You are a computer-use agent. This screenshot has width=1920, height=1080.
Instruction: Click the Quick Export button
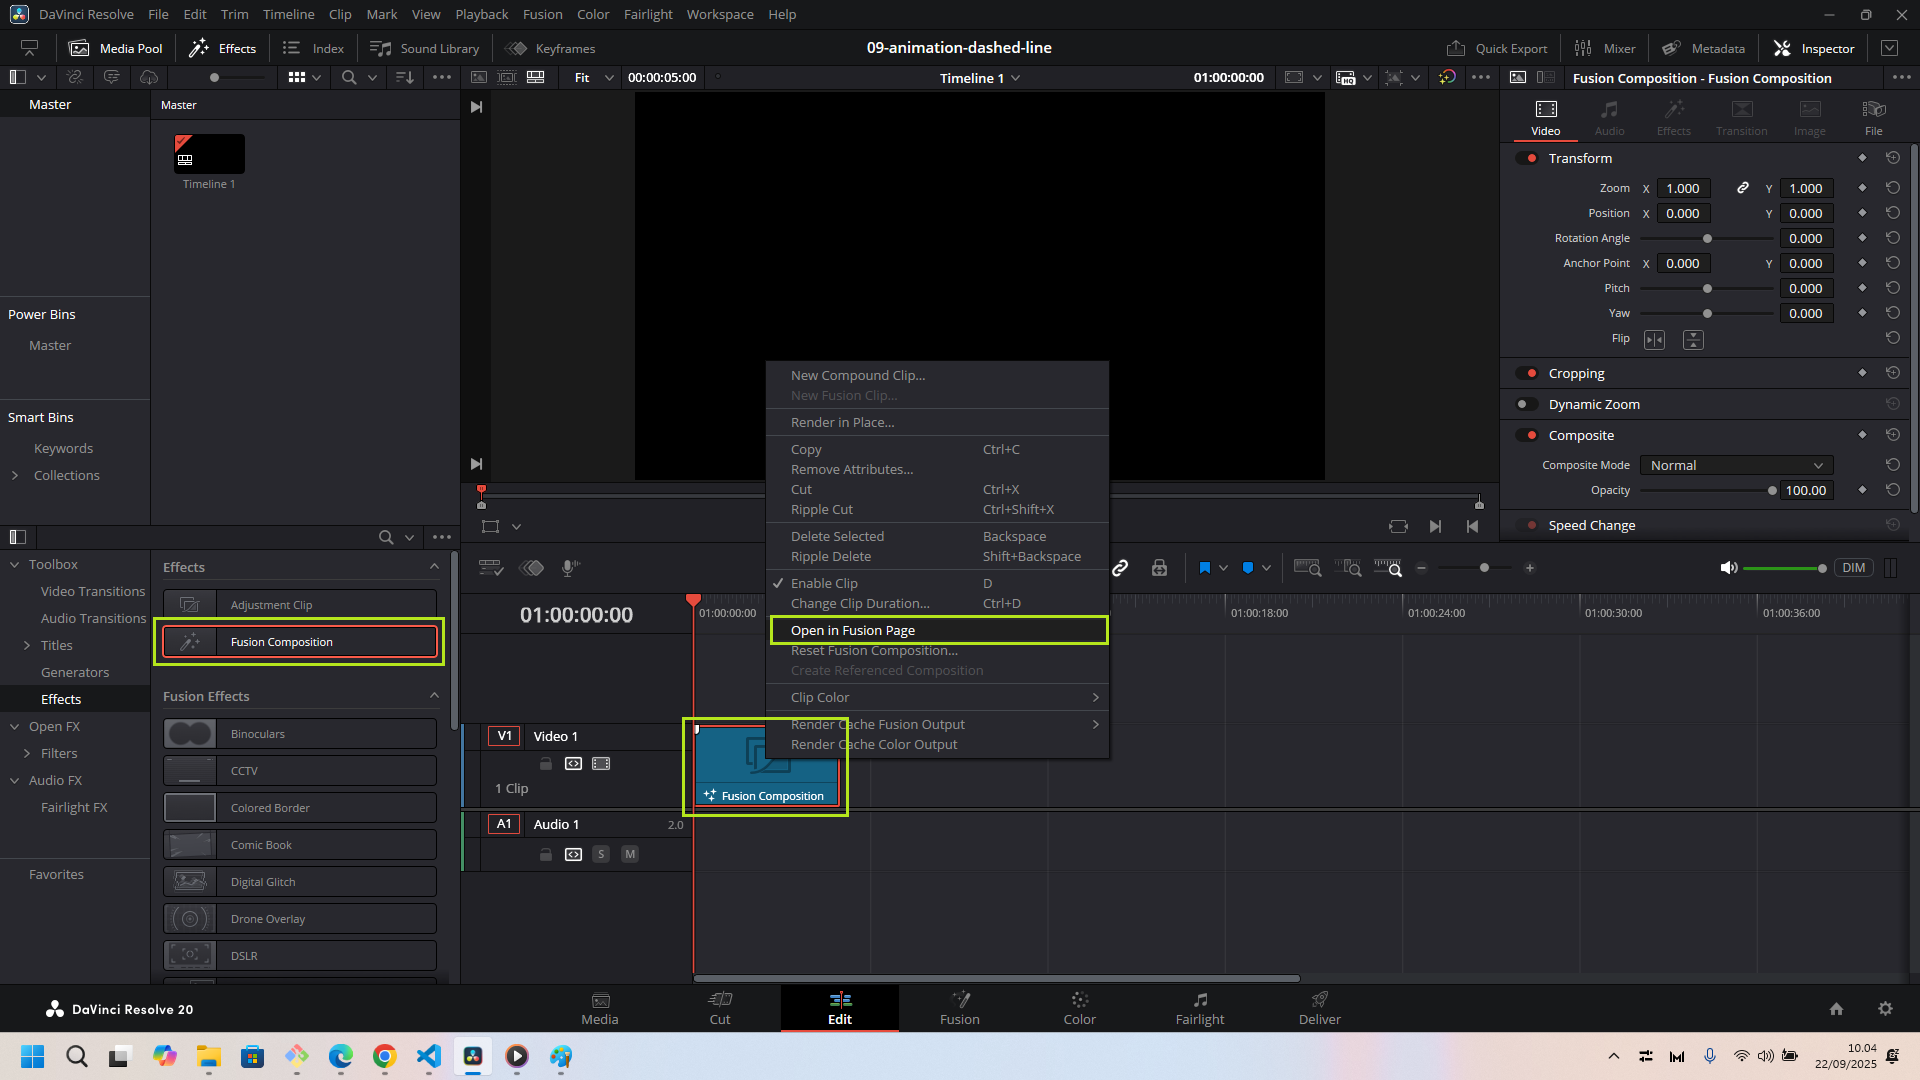click(x=1497, y=48)
